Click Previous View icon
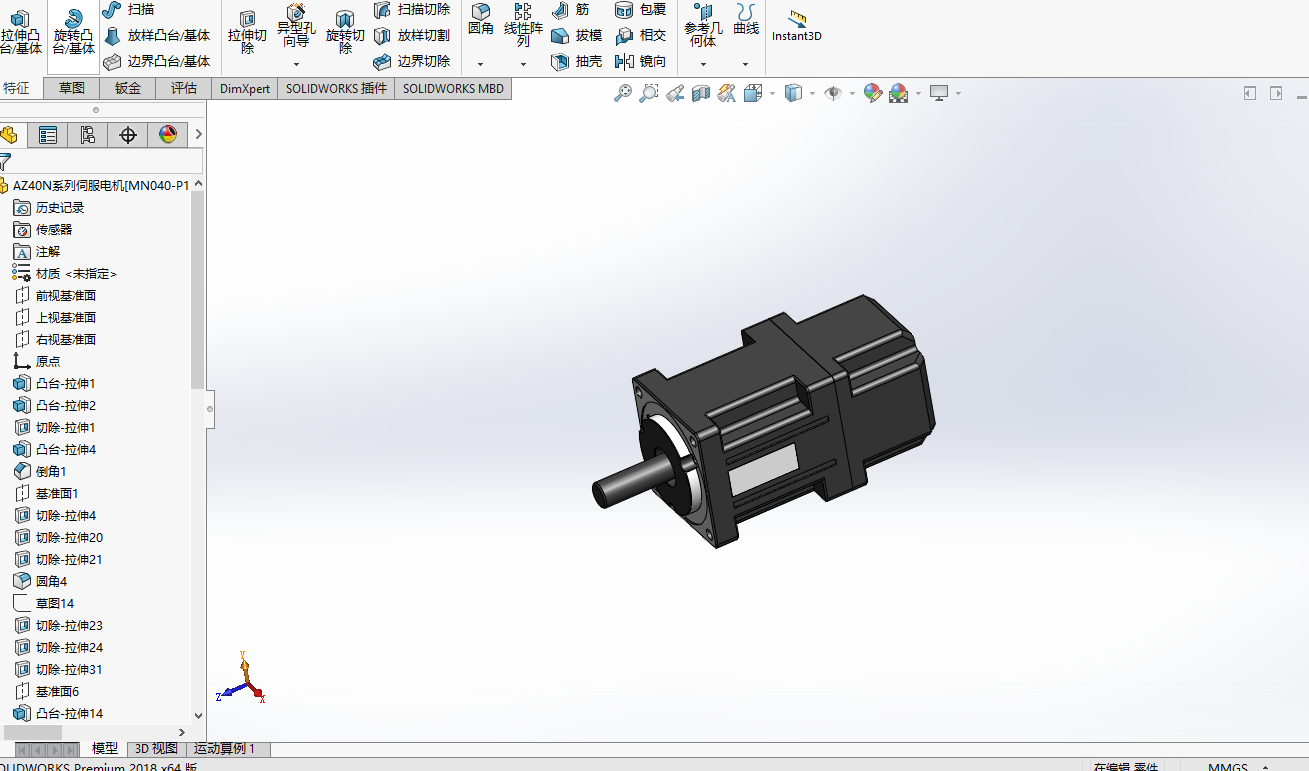 pyautogui.click(x=675, y=93)
